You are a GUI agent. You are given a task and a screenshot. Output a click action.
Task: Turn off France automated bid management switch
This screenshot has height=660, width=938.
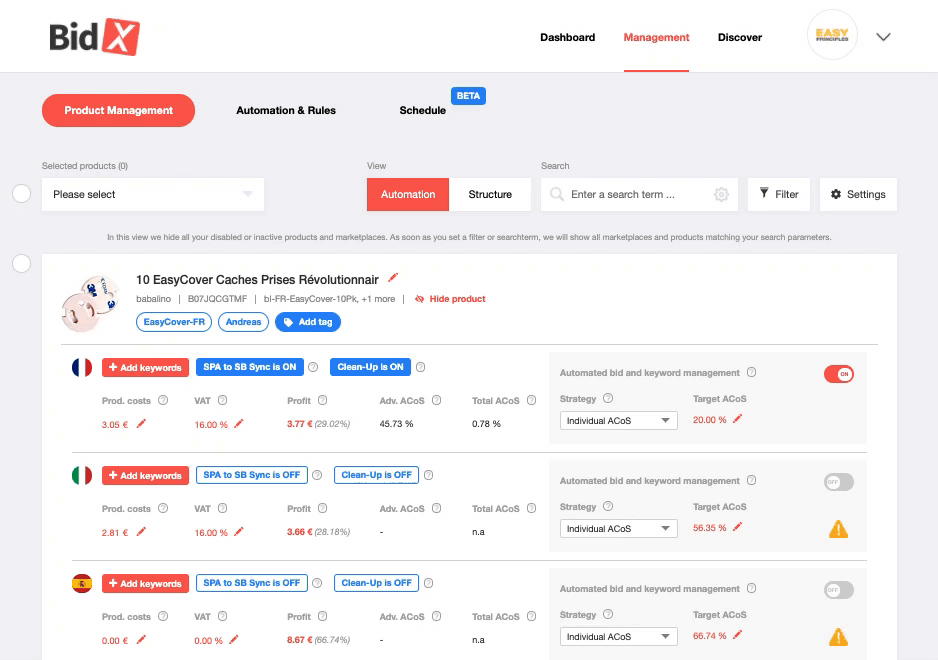[x=839, y=374]
